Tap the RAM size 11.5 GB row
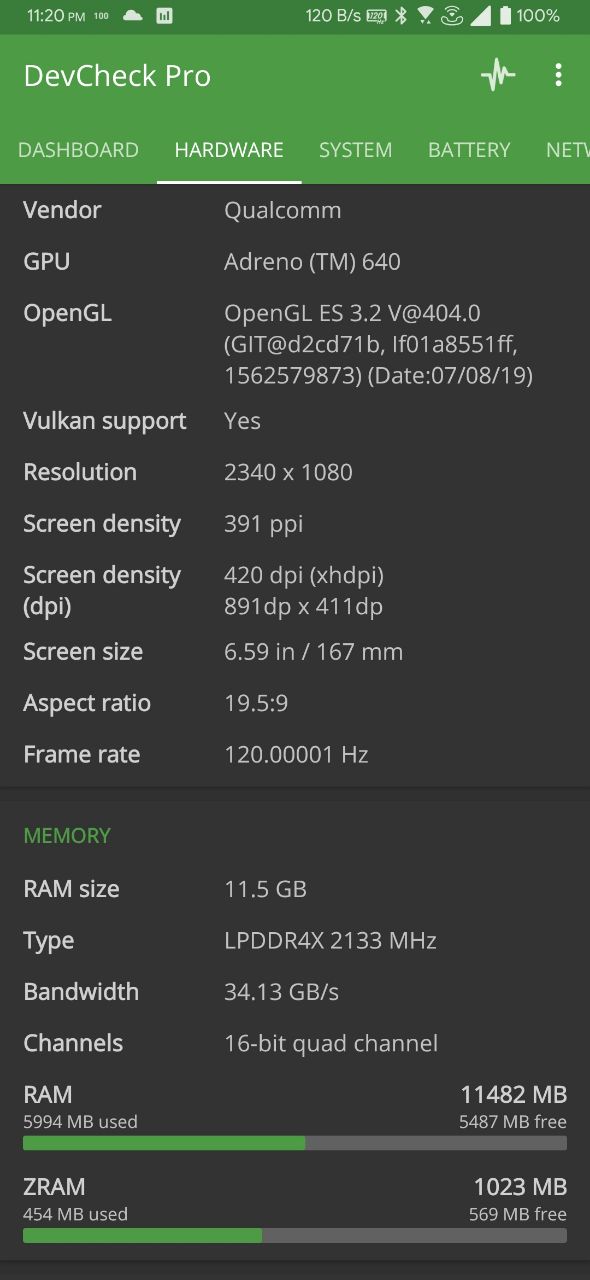This screenshot has width=590, height=1280. click(x=295, y=889)
